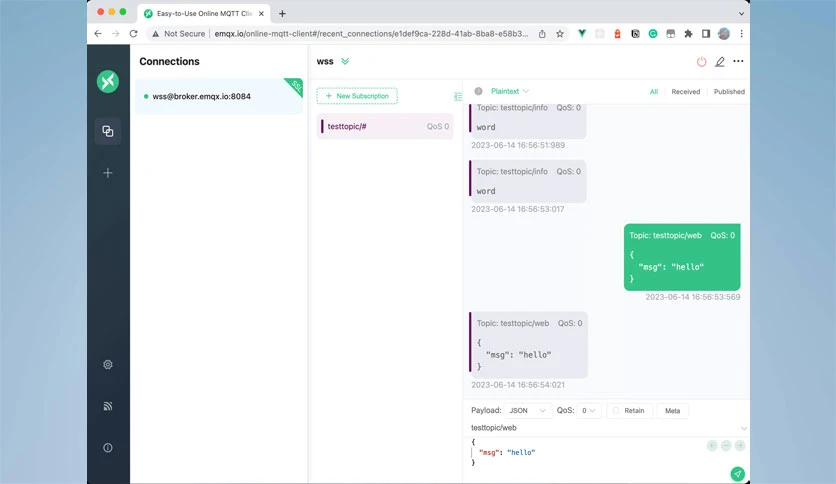836x484 pixels.
Task: Show Published messages filter
Action: [x=729, y=92]
